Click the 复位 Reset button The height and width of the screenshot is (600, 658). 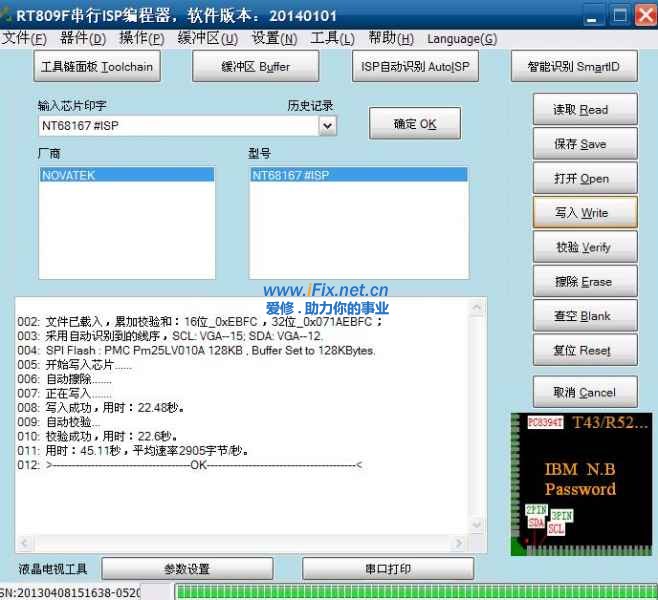coord(585,350)
